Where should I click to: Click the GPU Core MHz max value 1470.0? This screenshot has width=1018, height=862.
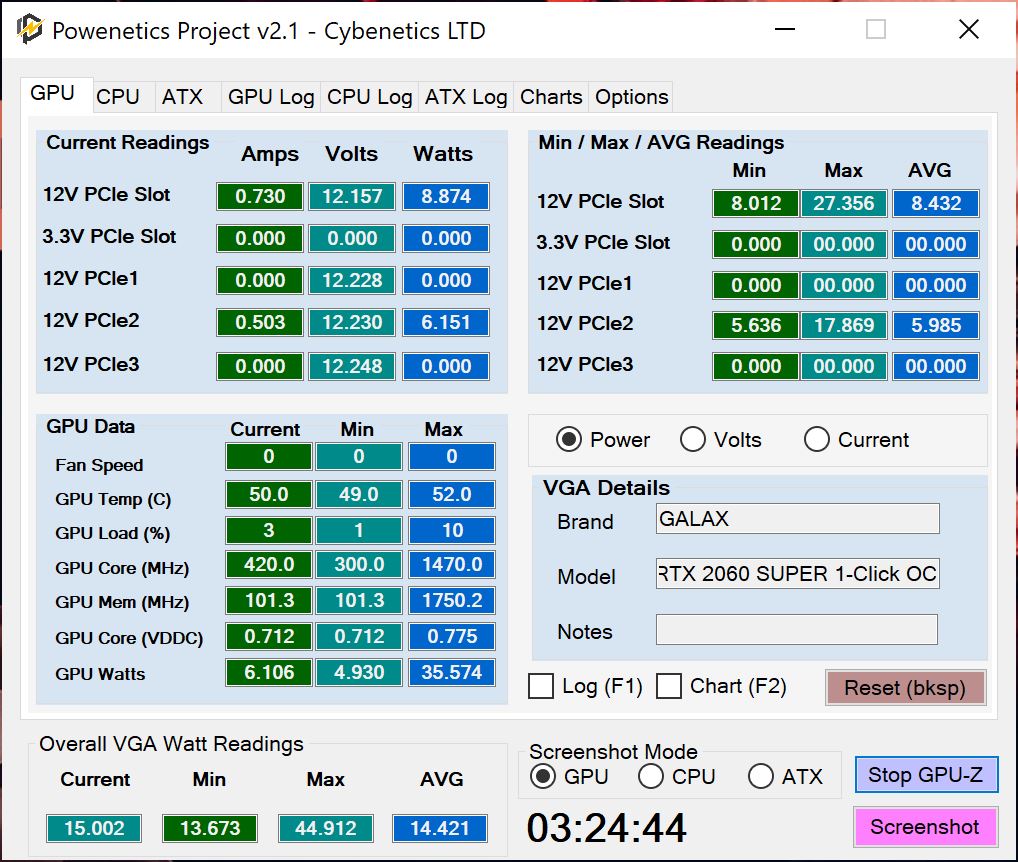pyautogui.click(x=452, y=564)
